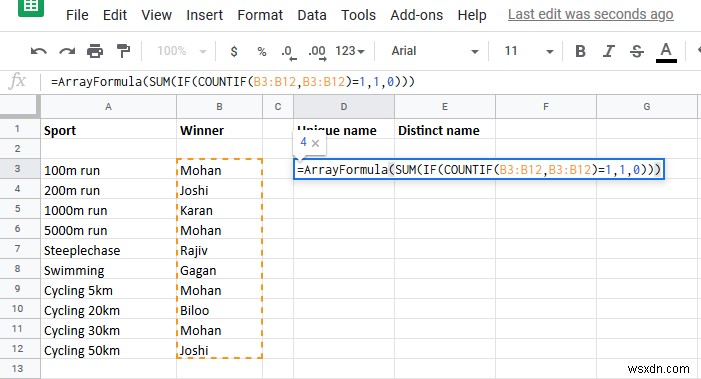Select the Swimming cell
The image size is (701, 379).
[x=108, y=269]
